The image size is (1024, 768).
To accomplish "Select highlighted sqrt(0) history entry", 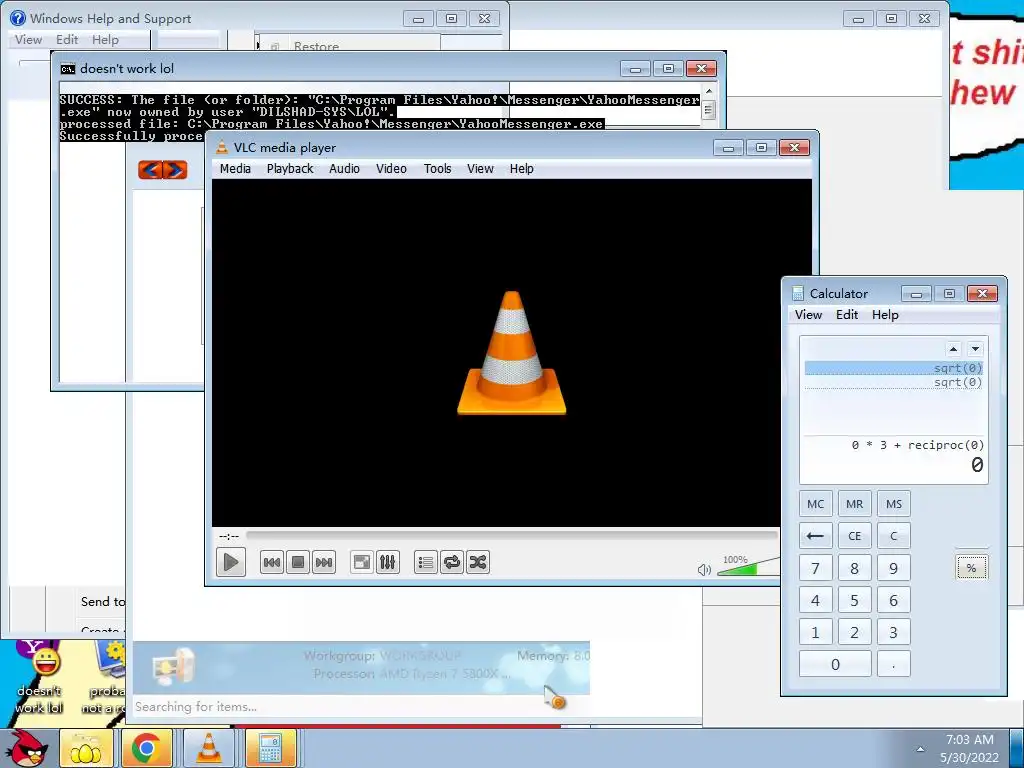I will [894, 368].
